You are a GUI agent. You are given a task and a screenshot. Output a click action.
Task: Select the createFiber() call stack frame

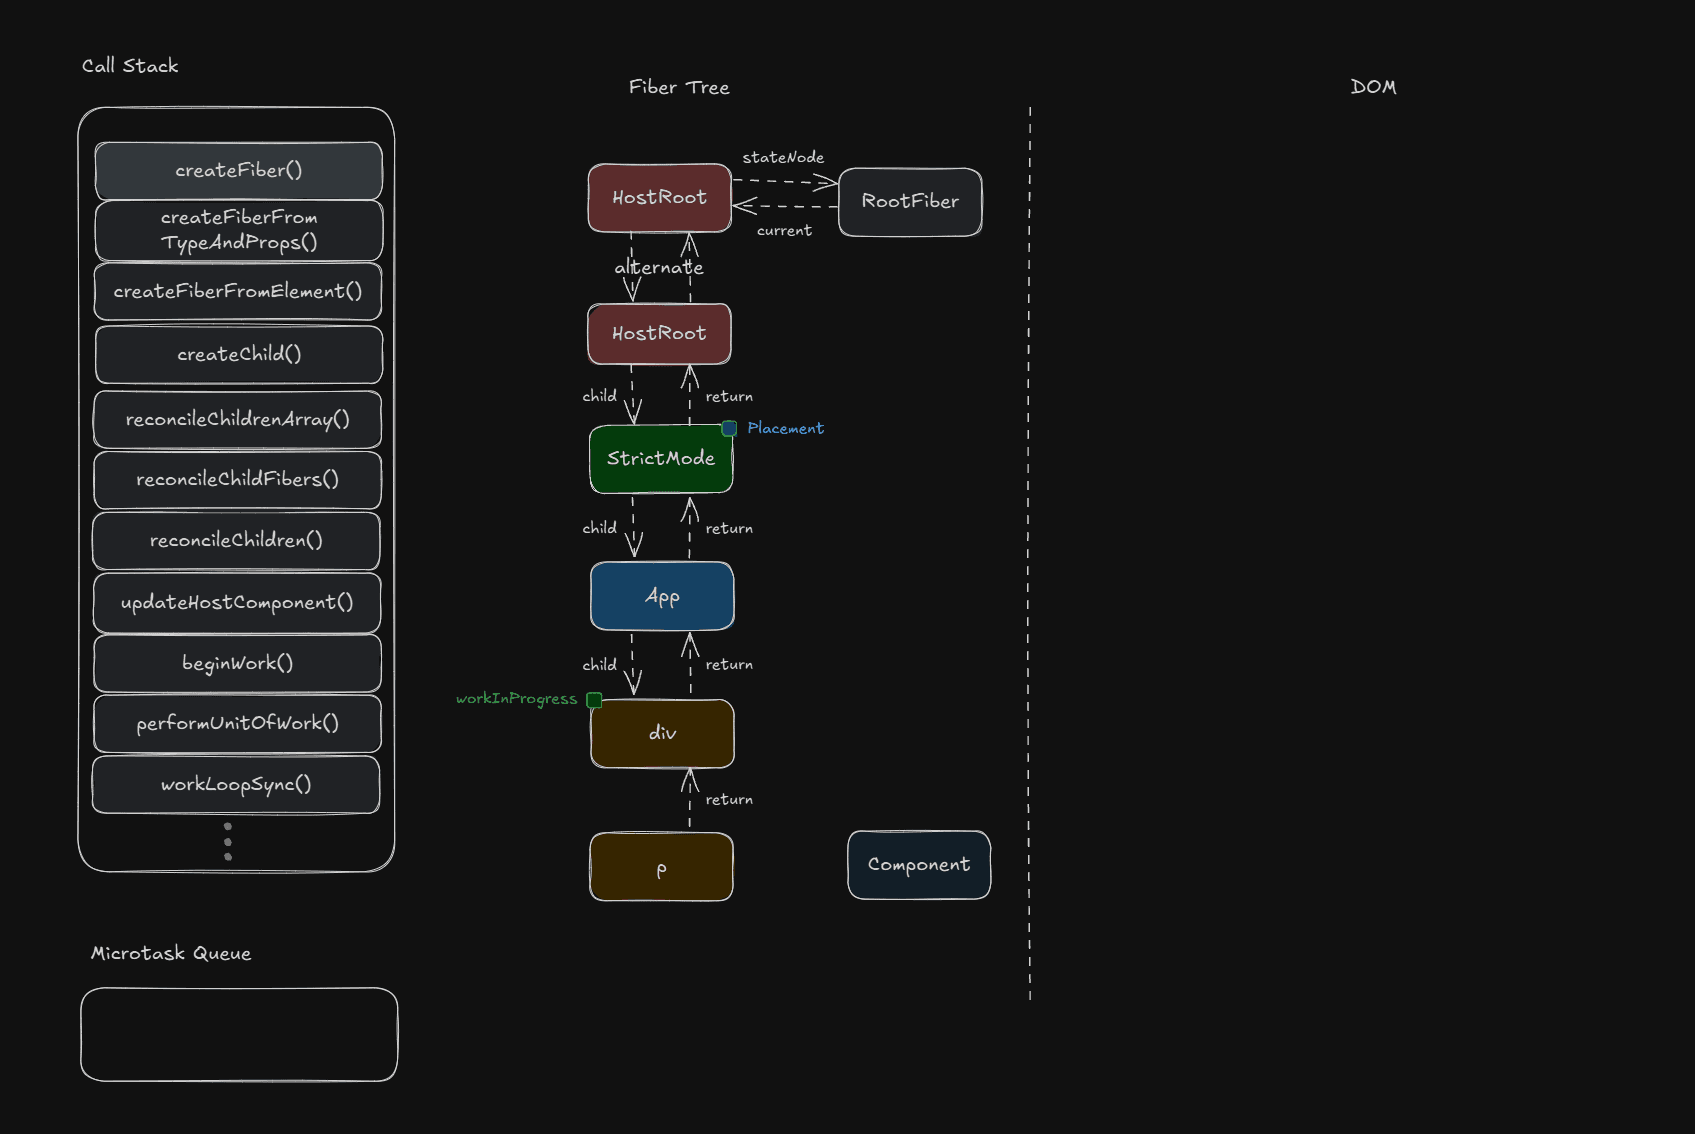(x=238, y=170)
